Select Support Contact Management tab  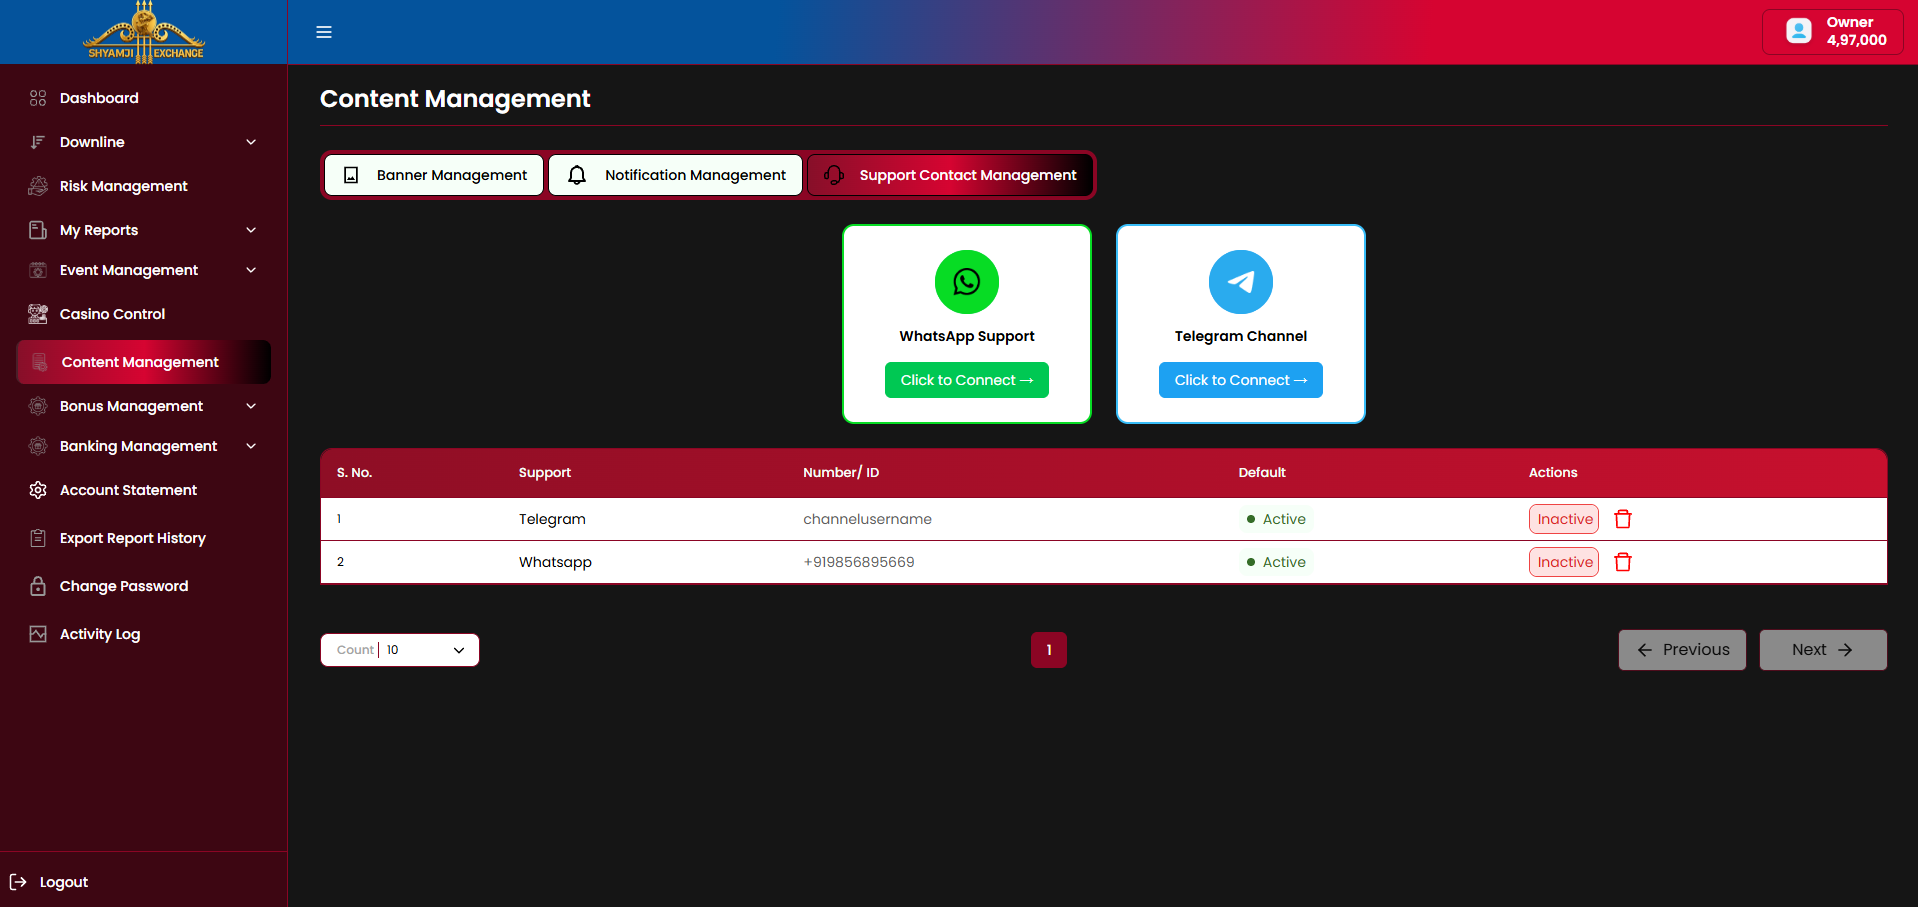click(950, 175)
